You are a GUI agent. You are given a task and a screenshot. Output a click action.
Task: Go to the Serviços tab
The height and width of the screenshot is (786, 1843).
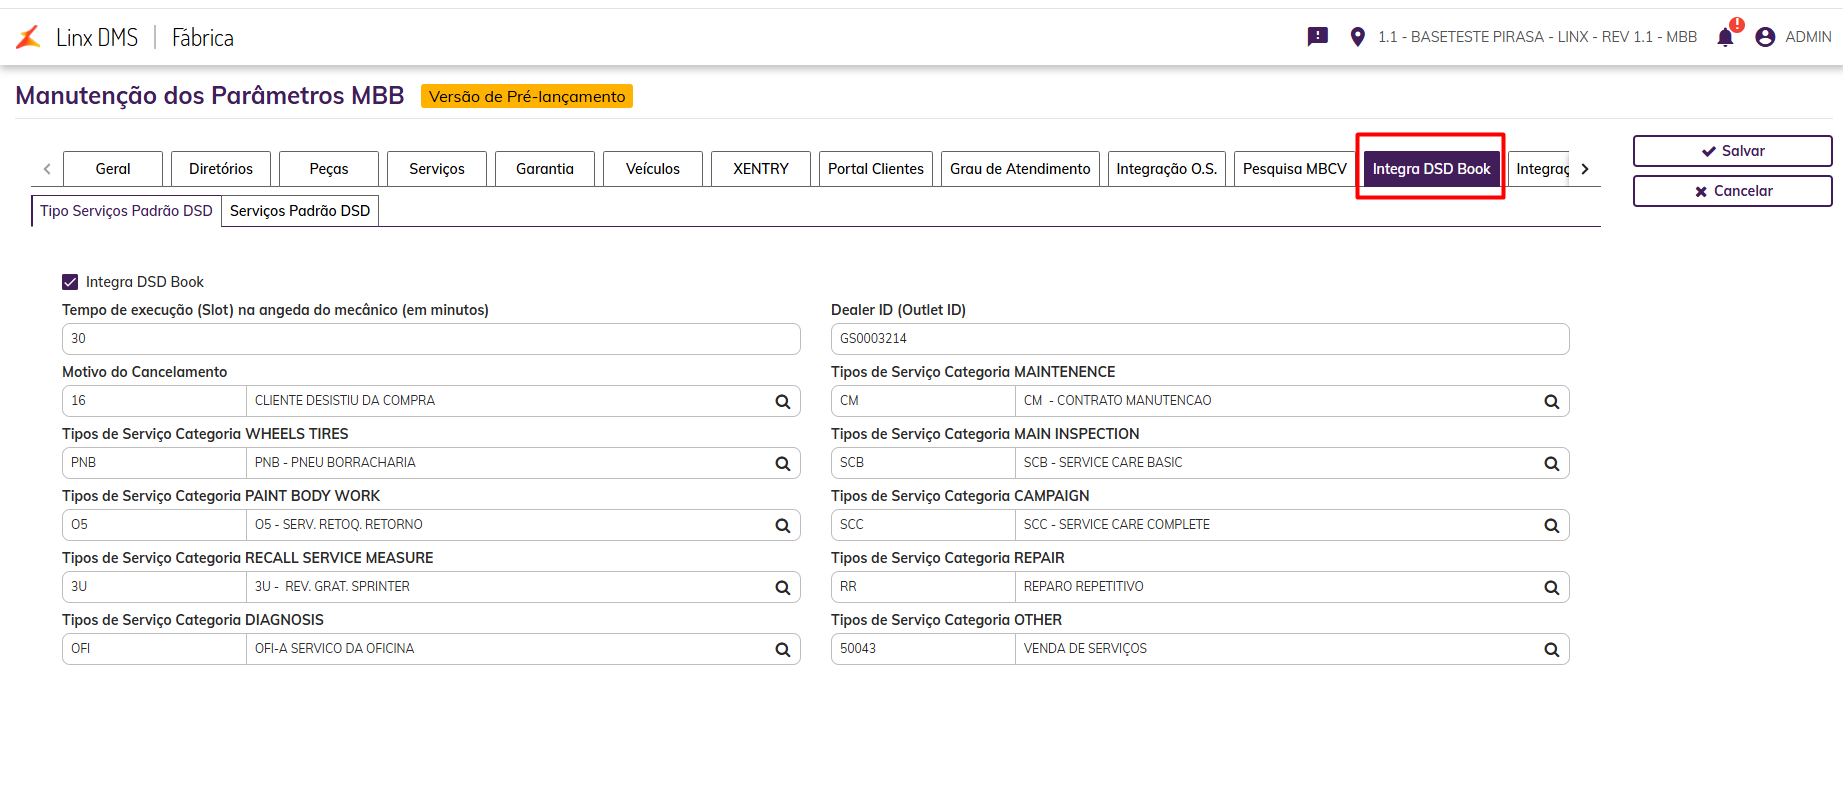coord(437,169)
